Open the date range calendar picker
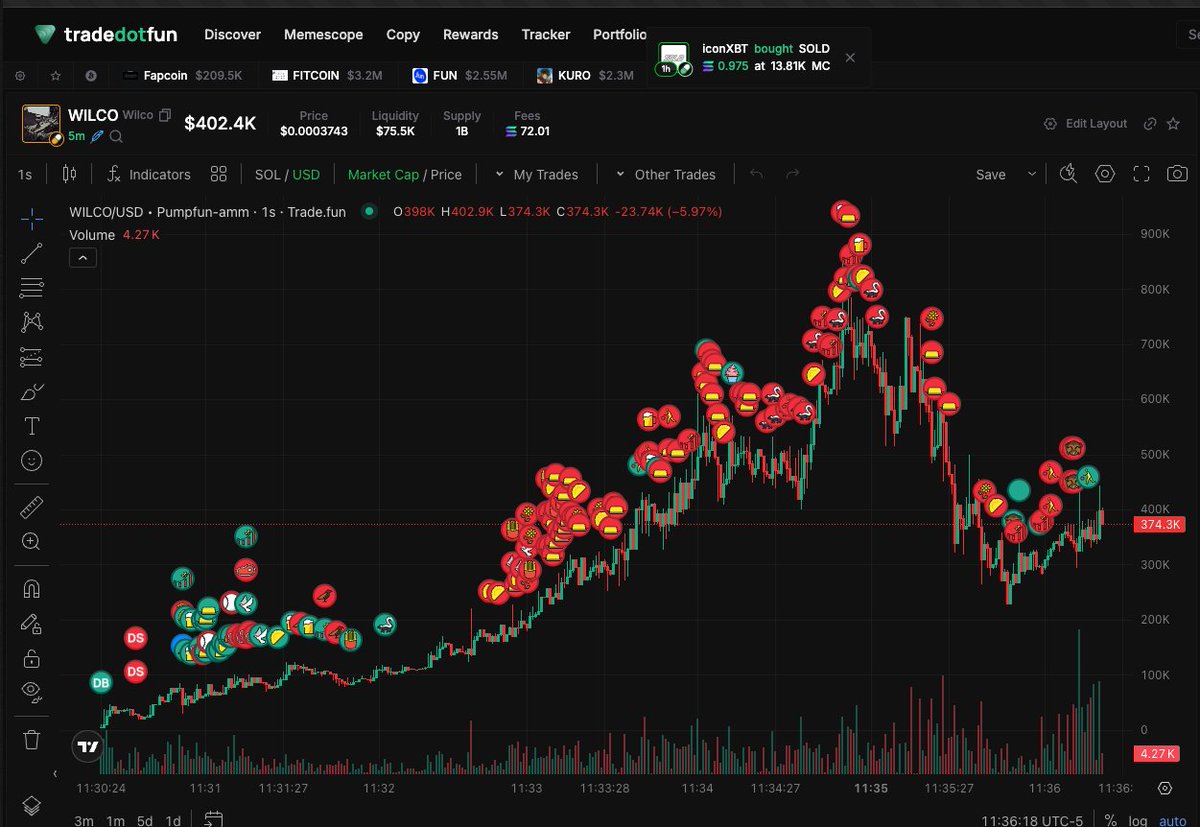Viewport: 1200px width, 827px height. (x=213, y=820)
